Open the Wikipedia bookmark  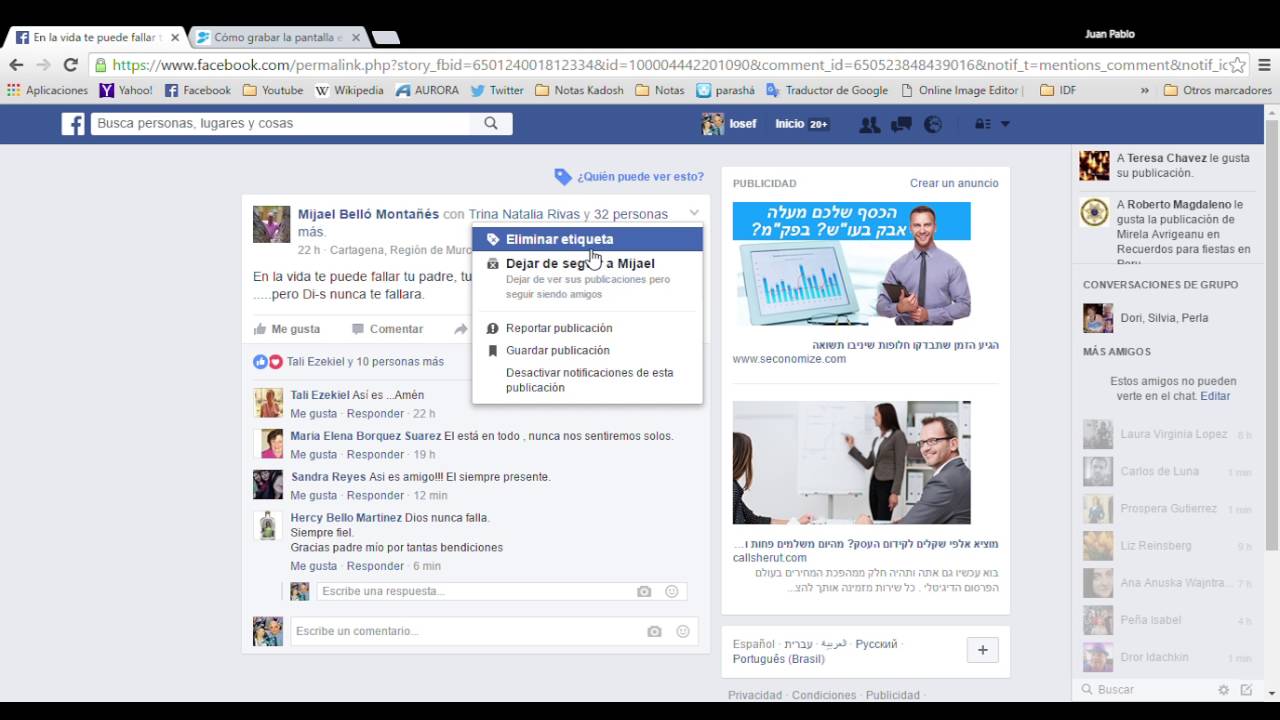349,90
